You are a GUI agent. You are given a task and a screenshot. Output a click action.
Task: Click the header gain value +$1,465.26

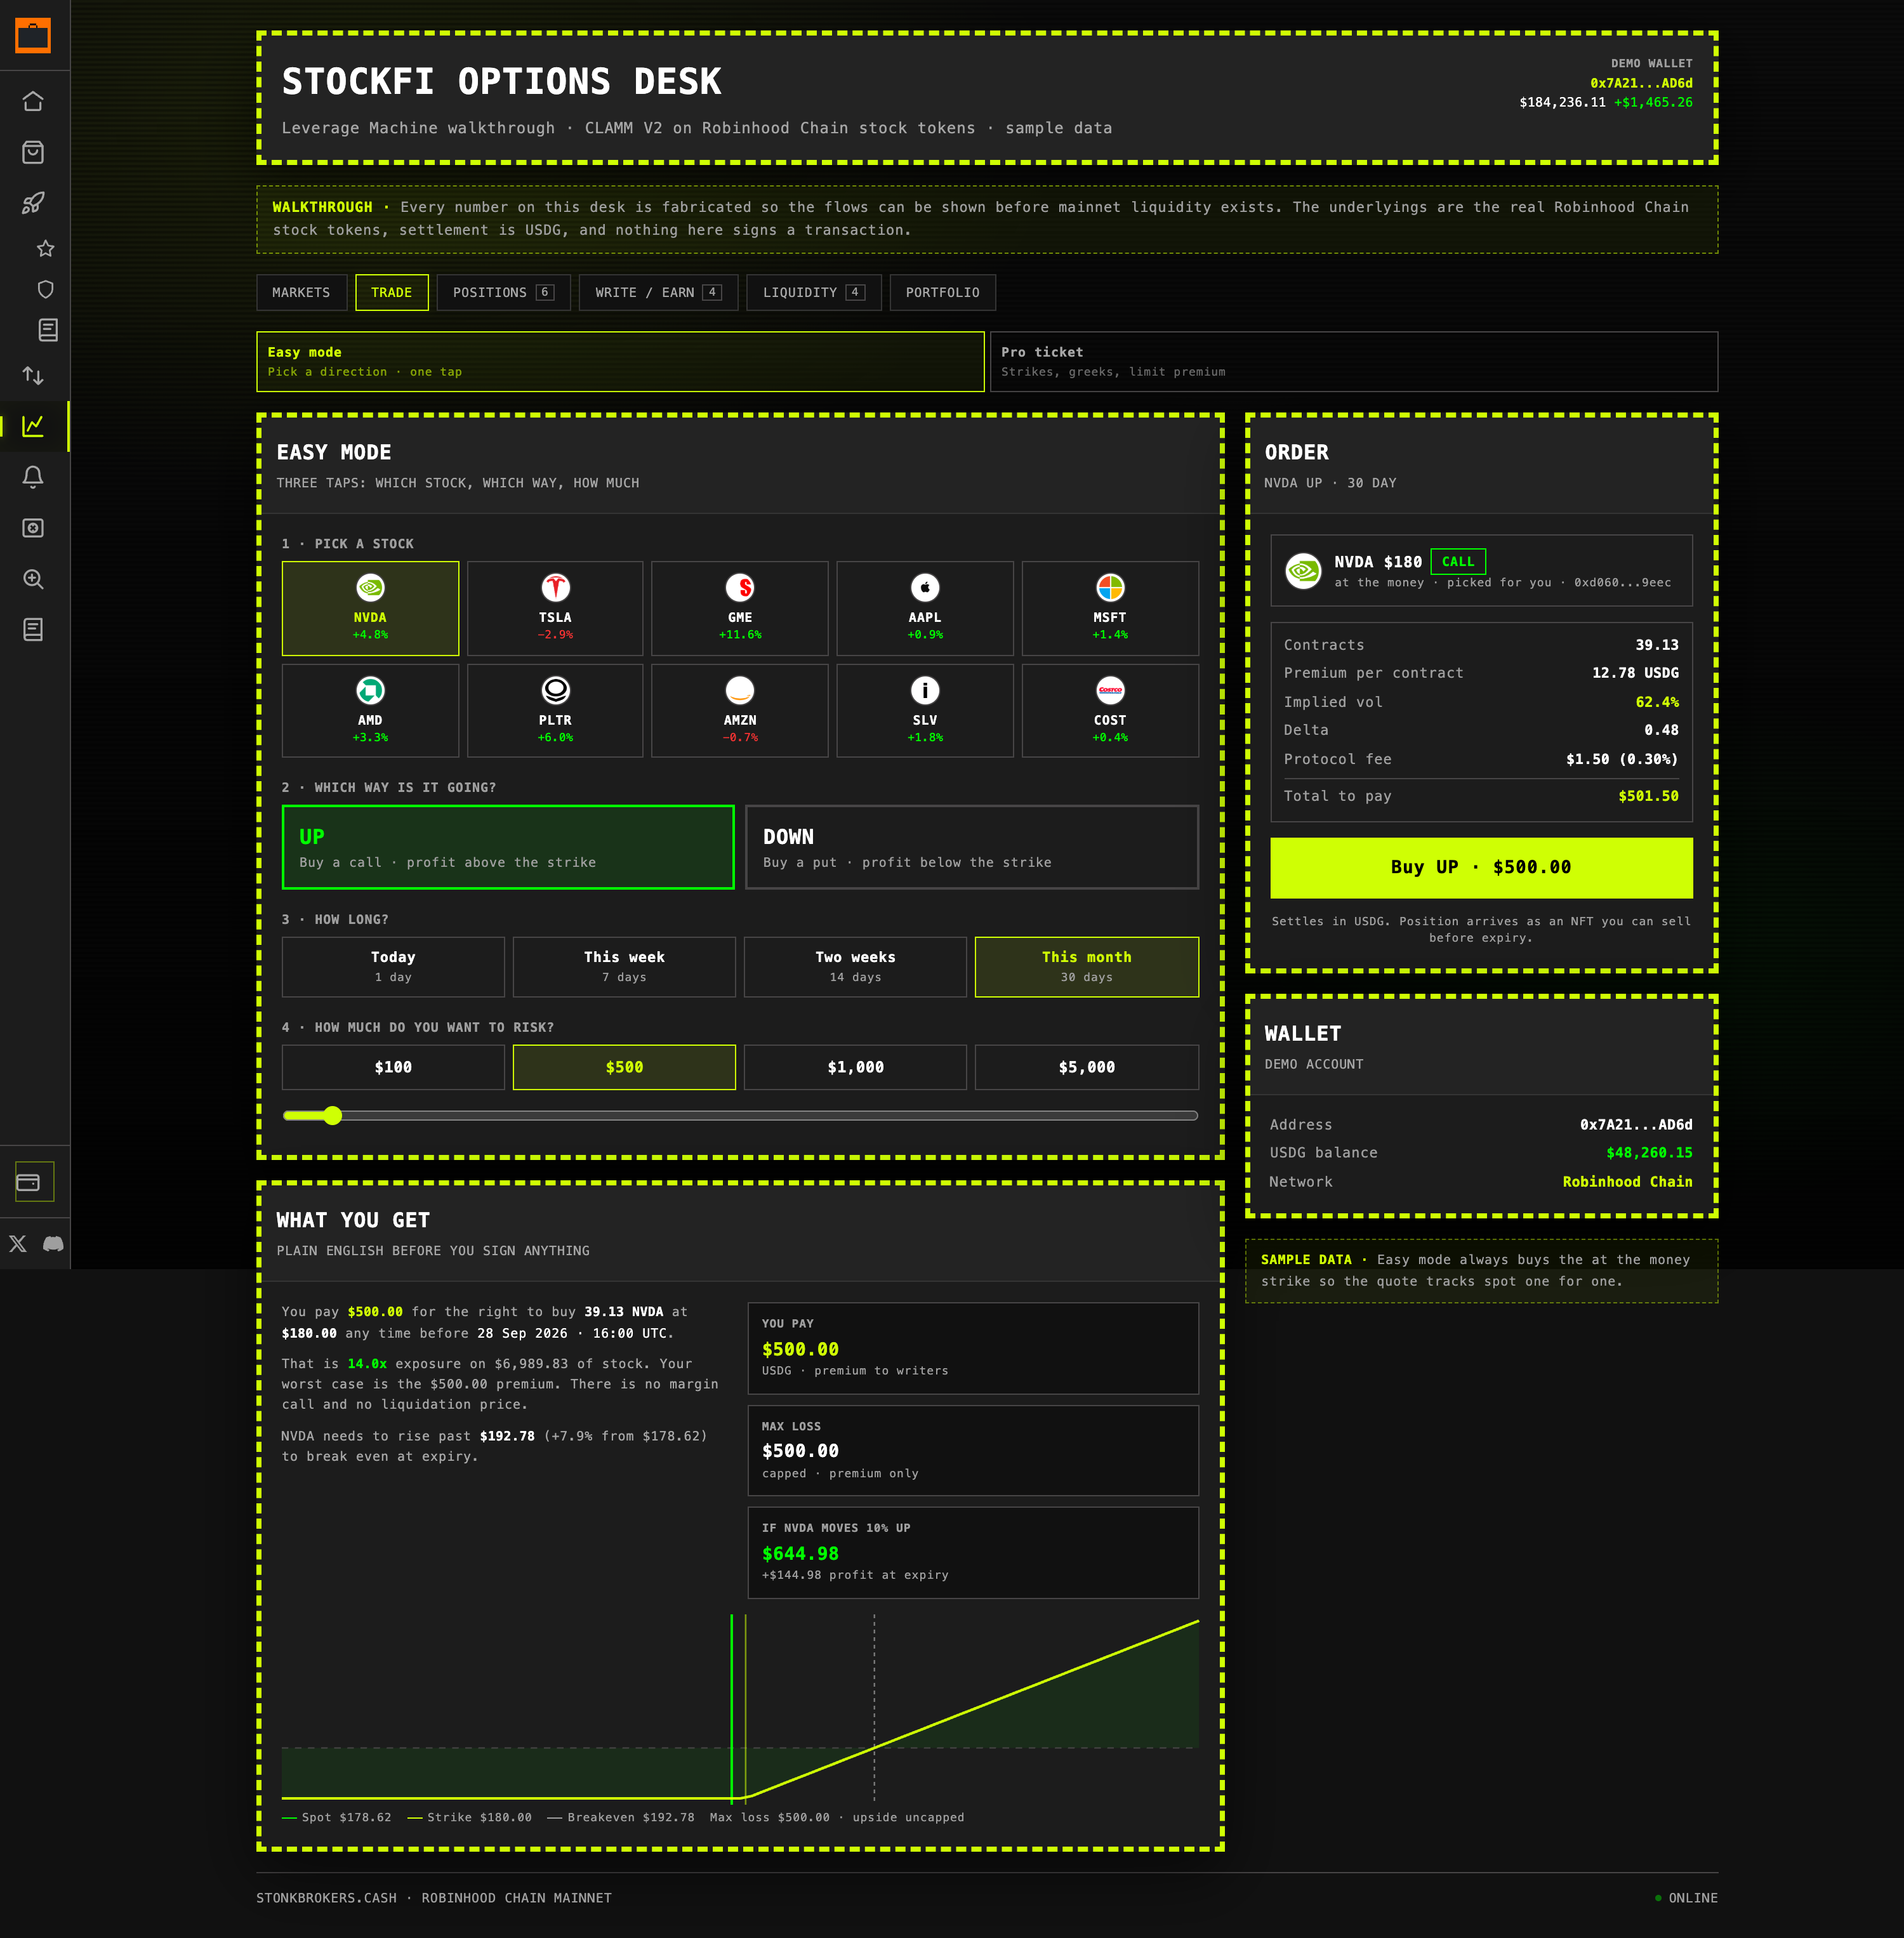click(x=1653, y=102)
